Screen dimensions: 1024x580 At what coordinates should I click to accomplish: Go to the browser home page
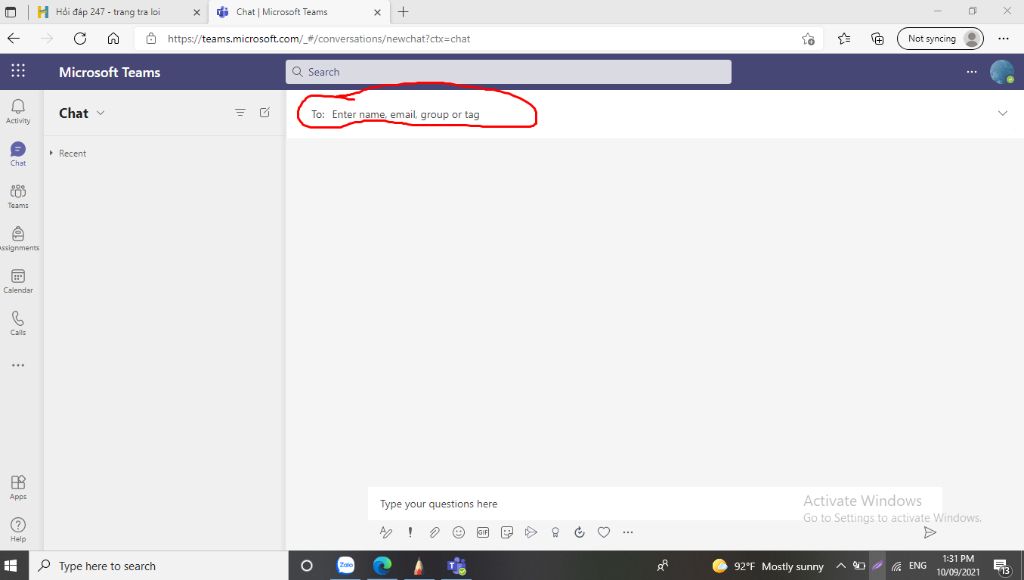pyautogui.click(x=113, y=39)
